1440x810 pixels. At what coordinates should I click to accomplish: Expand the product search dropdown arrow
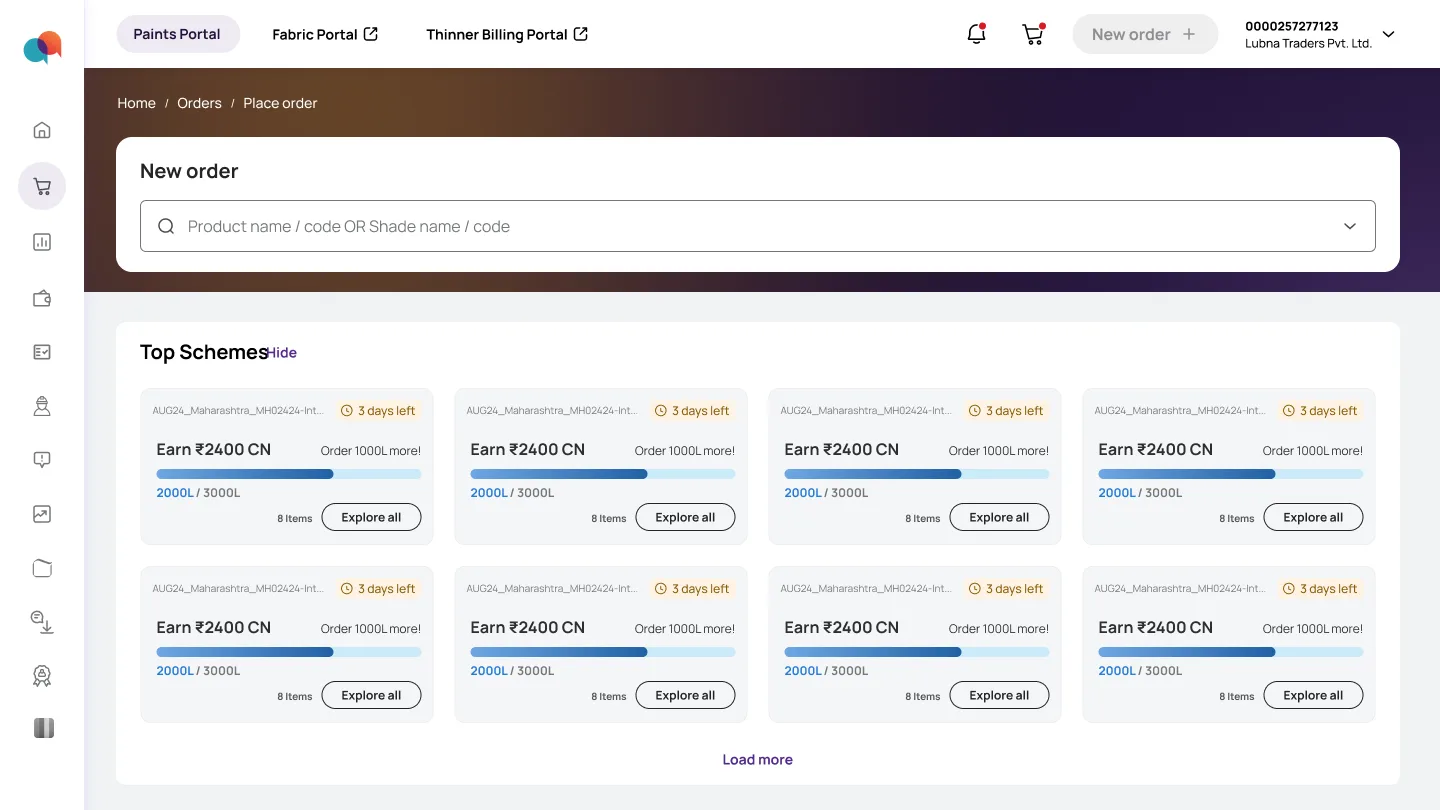pyautogui.click(x=1350, y=226)
